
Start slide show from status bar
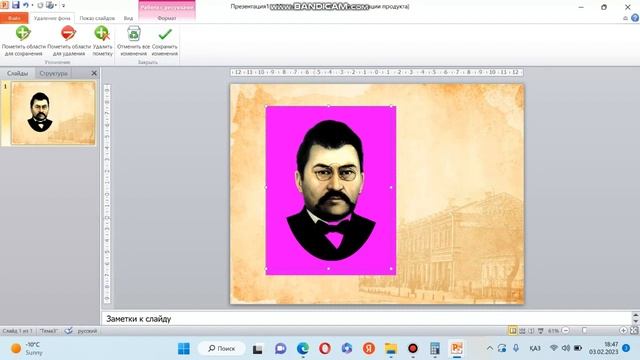pyautogui.click(x=540, y=331)
